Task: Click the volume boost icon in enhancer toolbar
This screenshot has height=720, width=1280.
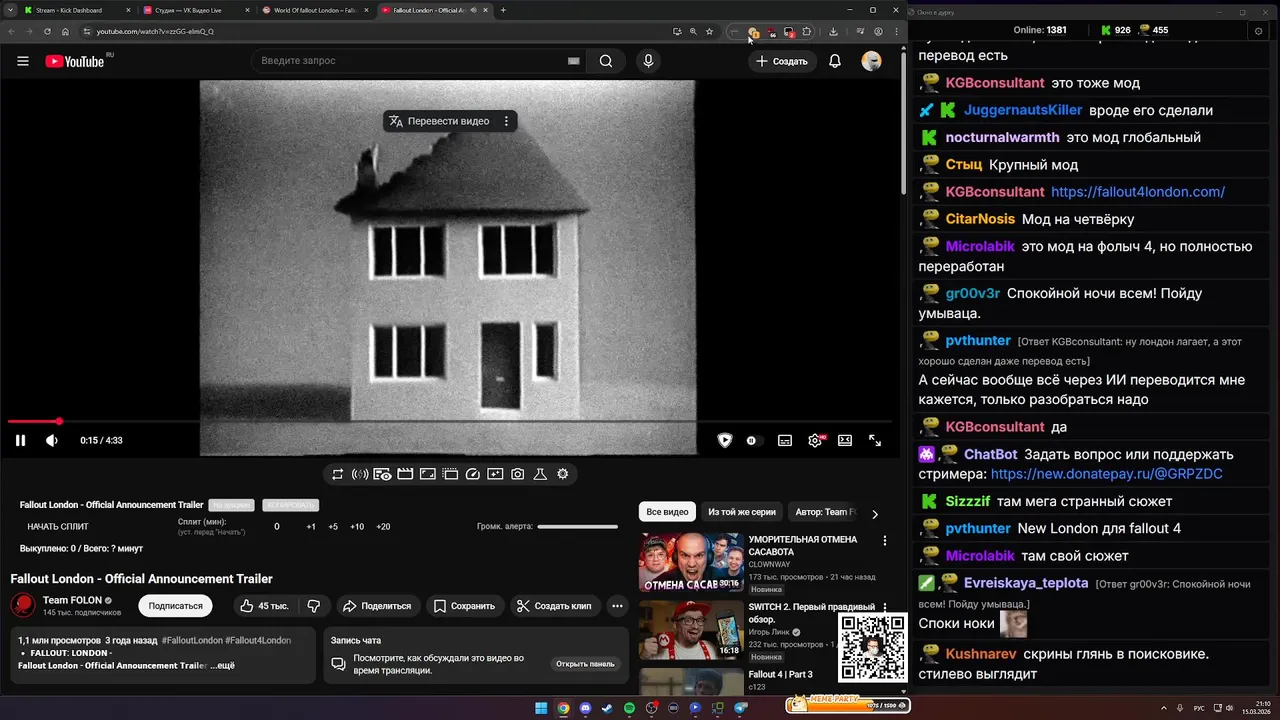Action: click(360, 474)
